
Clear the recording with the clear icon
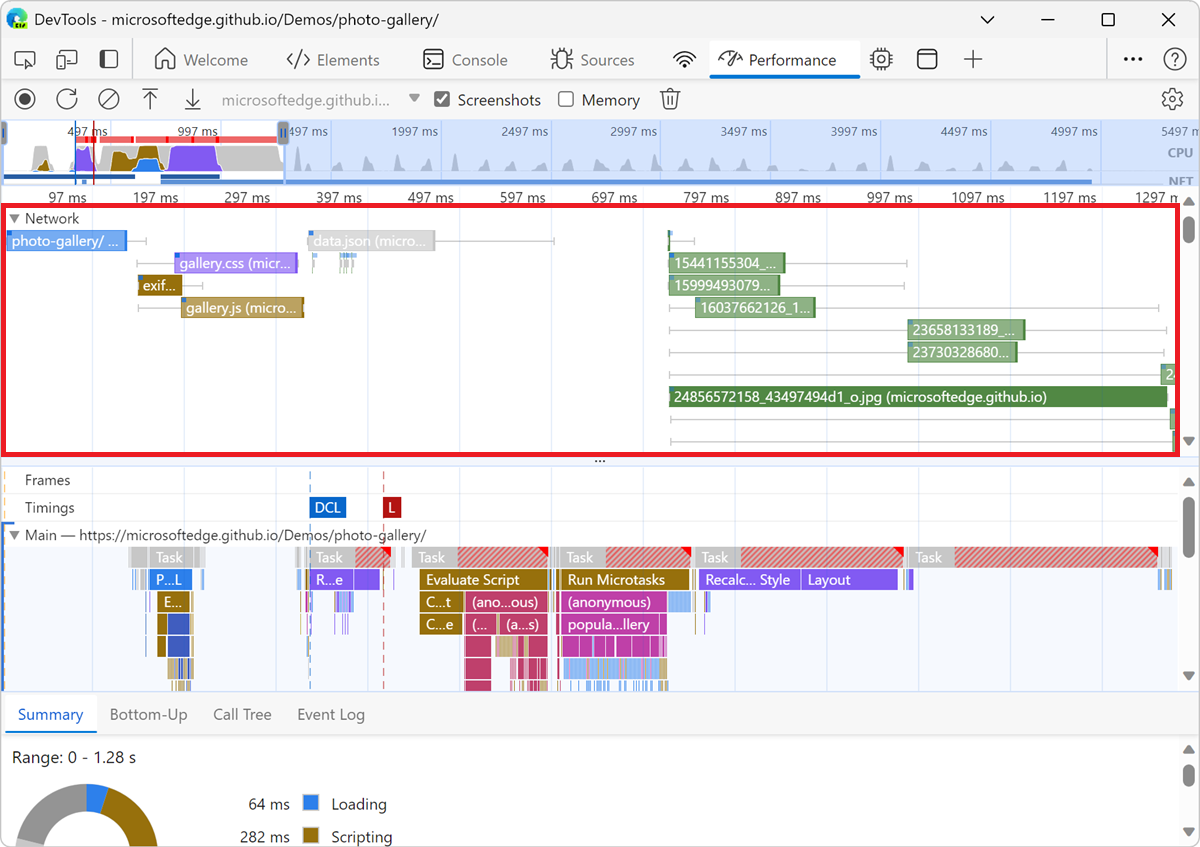pos(108,99)
